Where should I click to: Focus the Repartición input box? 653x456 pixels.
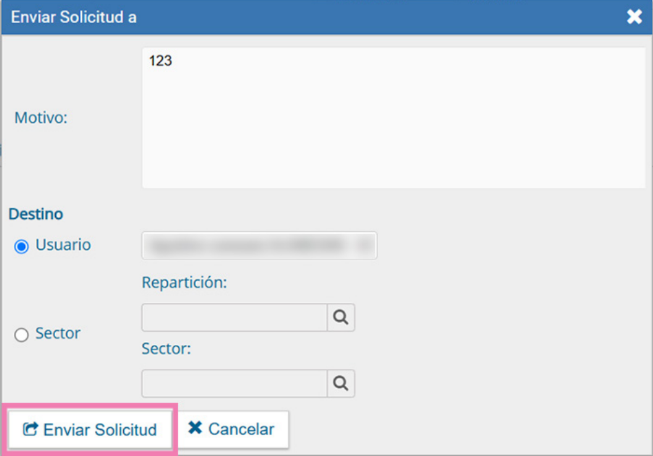point(234,318)
